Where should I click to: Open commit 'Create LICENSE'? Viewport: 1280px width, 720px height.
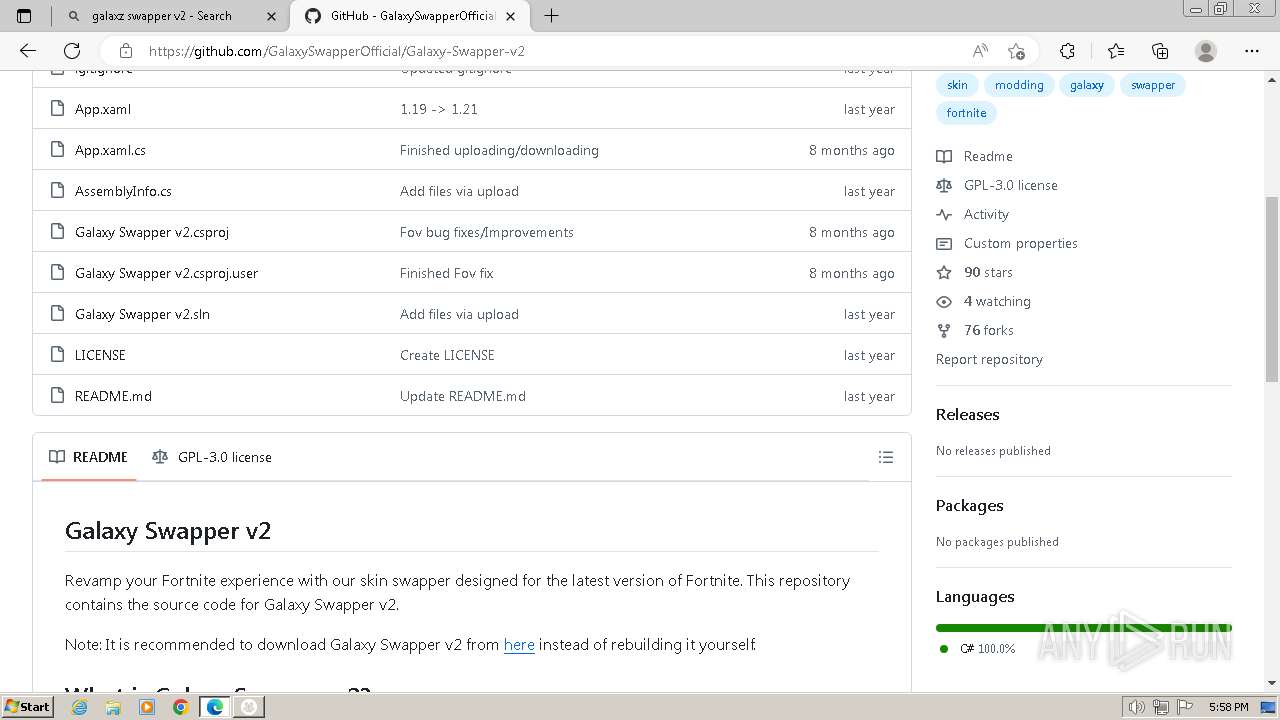pyautogui.click(x=447, y=355)
